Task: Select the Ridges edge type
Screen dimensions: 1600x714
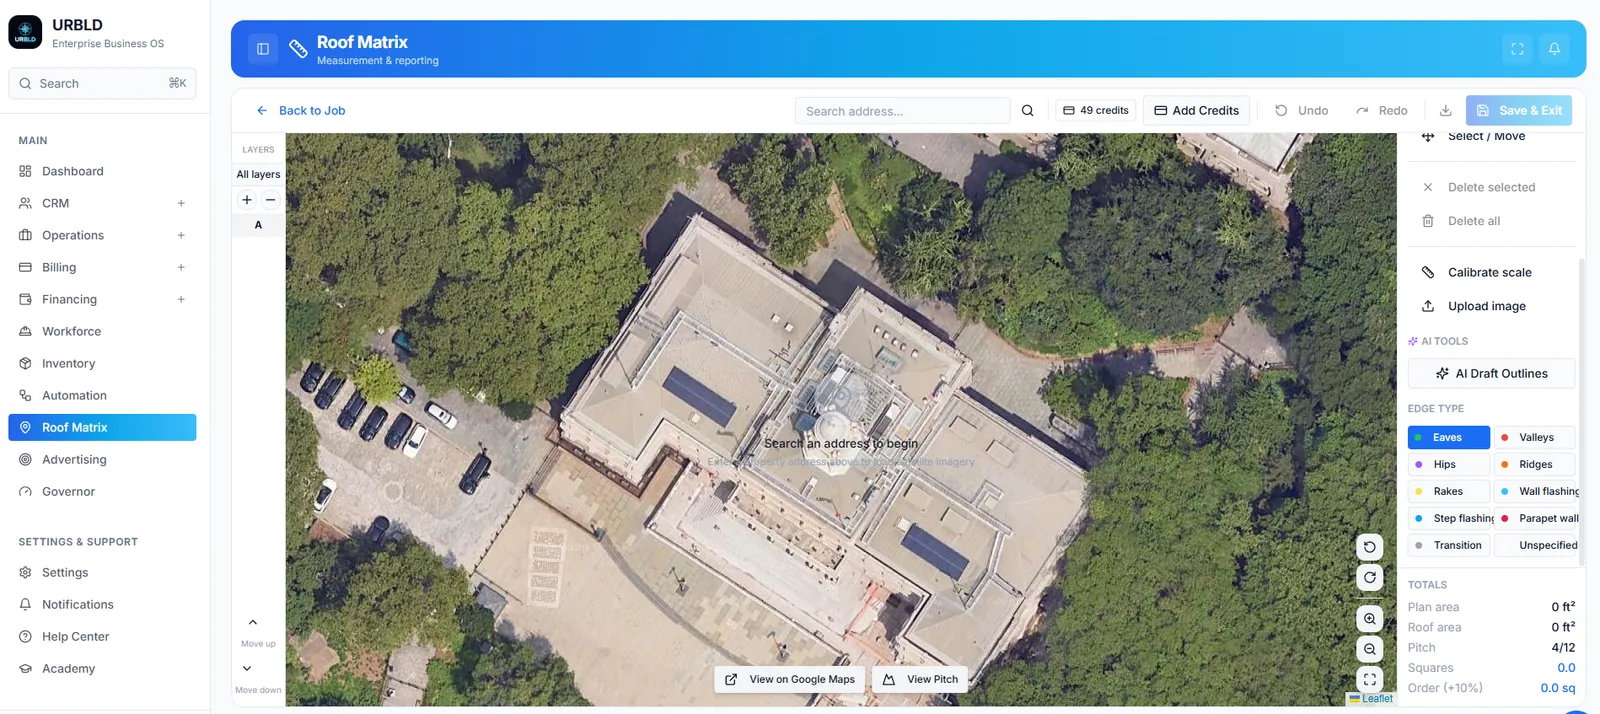Action: (1535, 464)
